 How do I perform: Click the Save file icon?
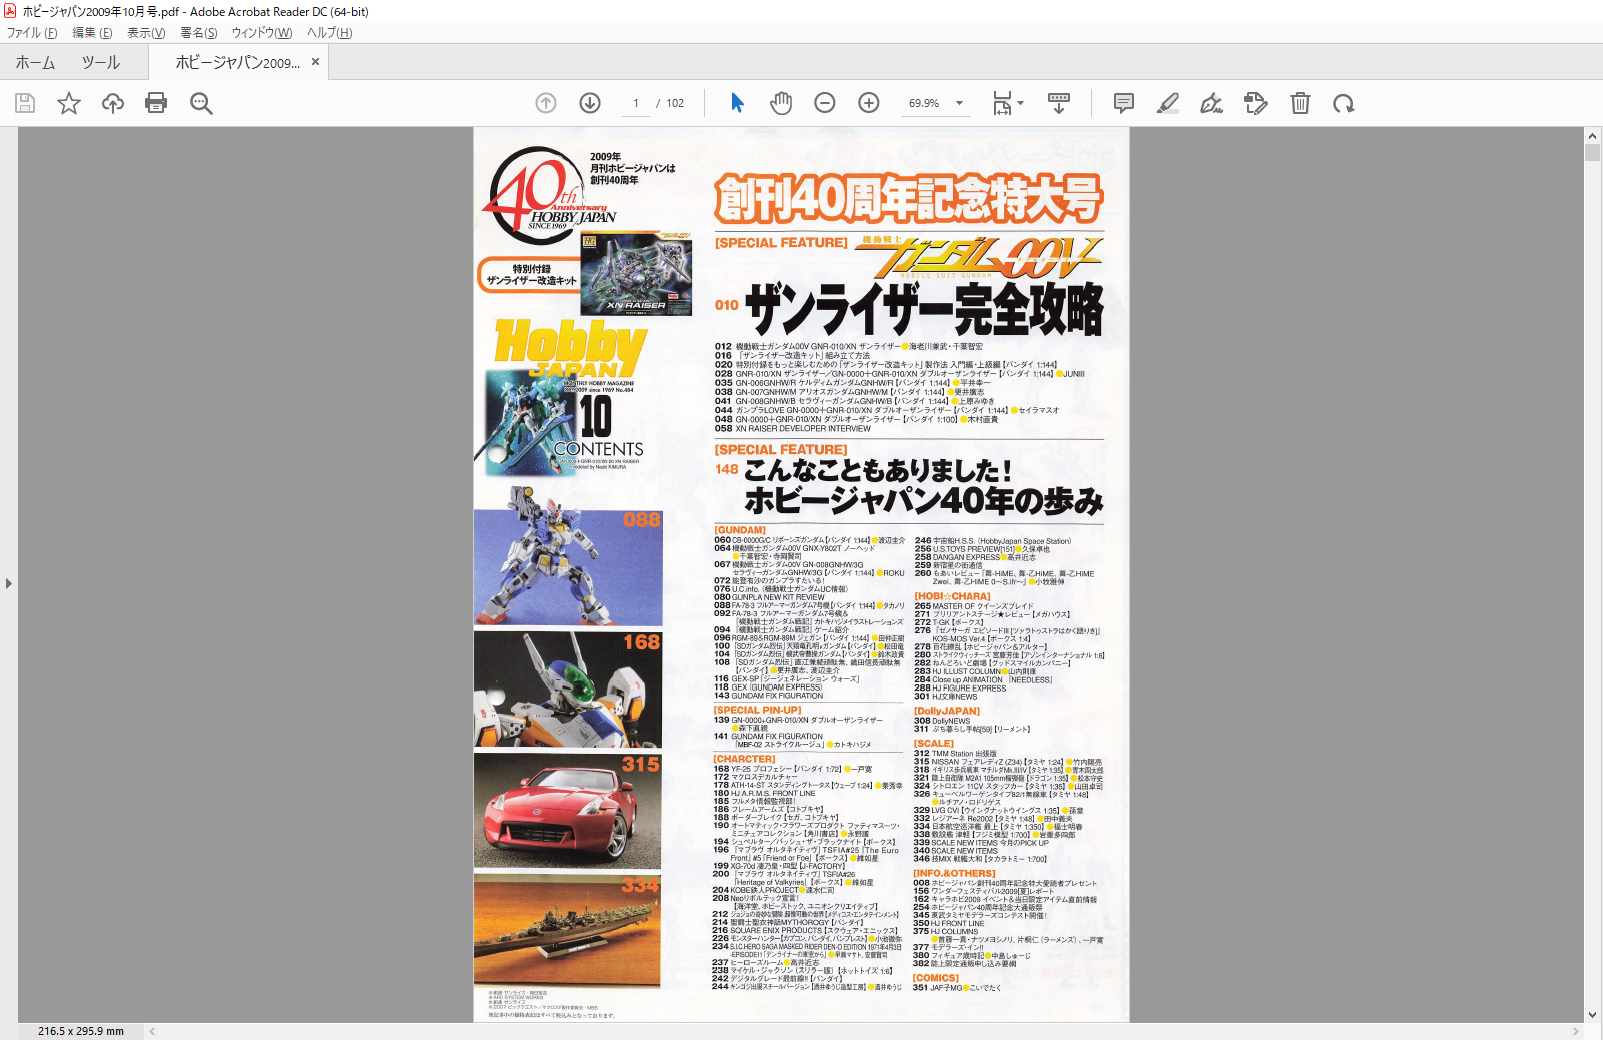point(25,103)
